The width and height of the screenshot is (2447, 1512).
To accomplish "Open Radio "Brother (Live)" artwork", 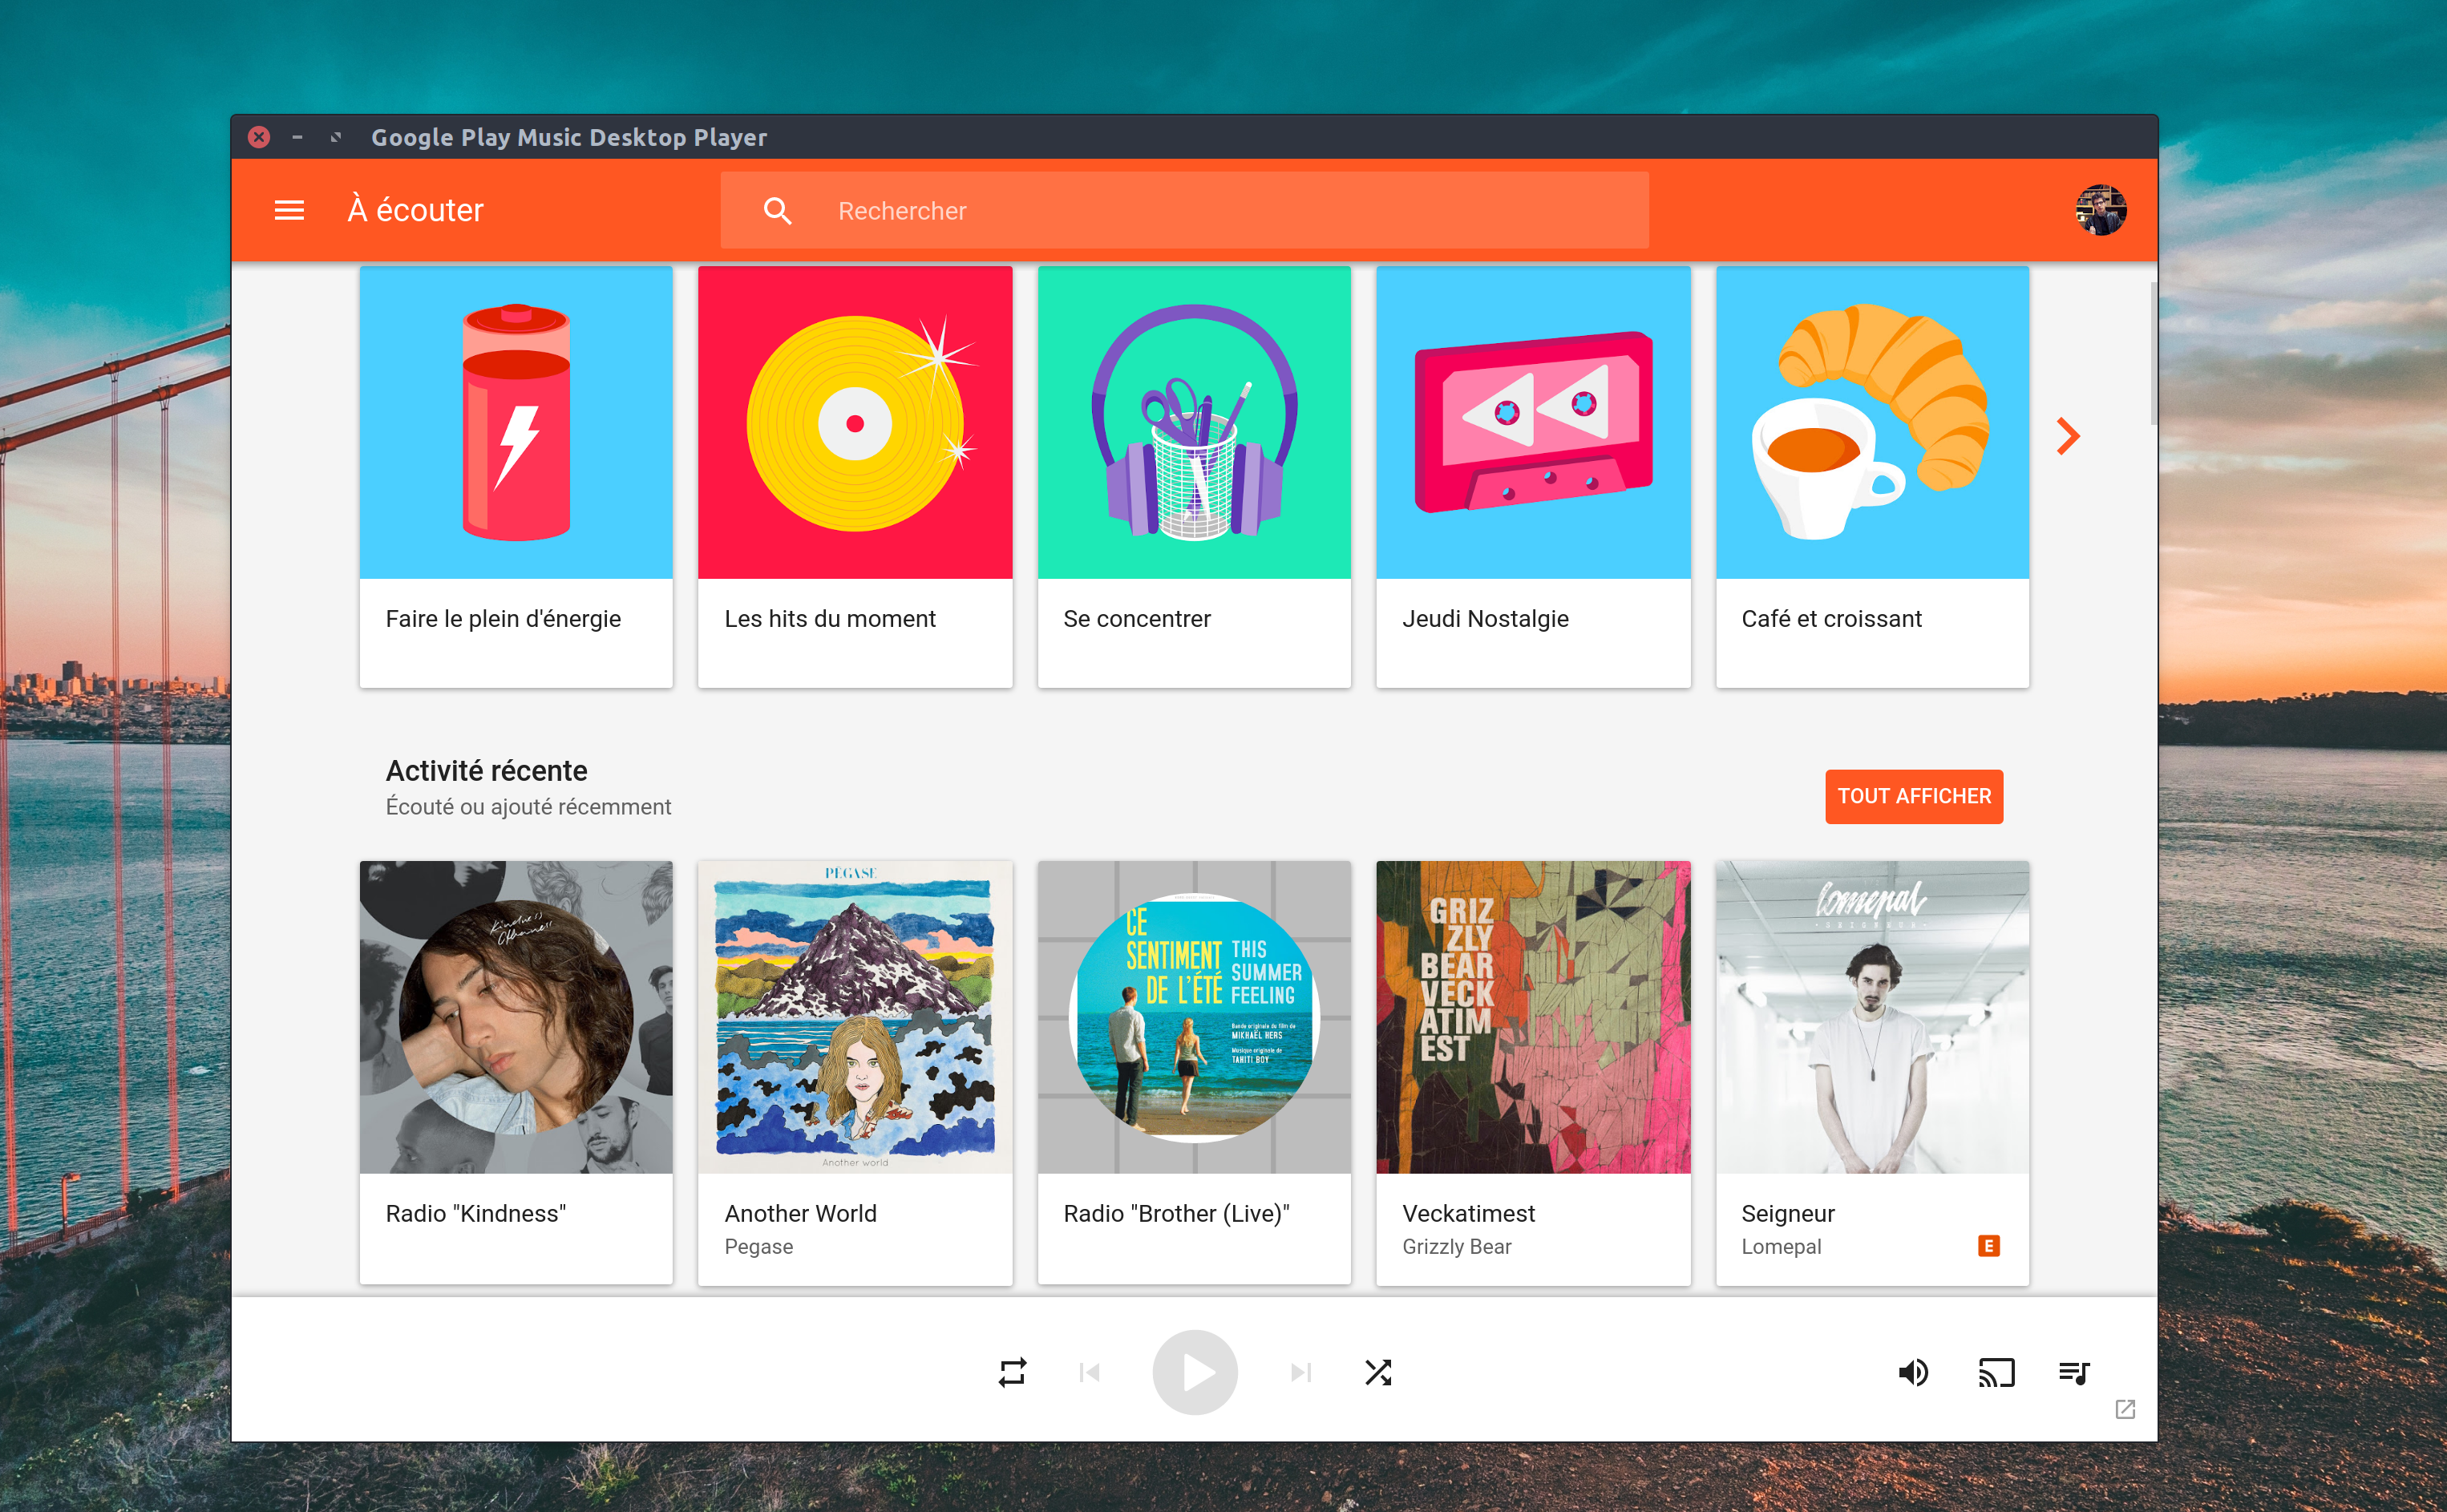I will pos(1194,1017).
